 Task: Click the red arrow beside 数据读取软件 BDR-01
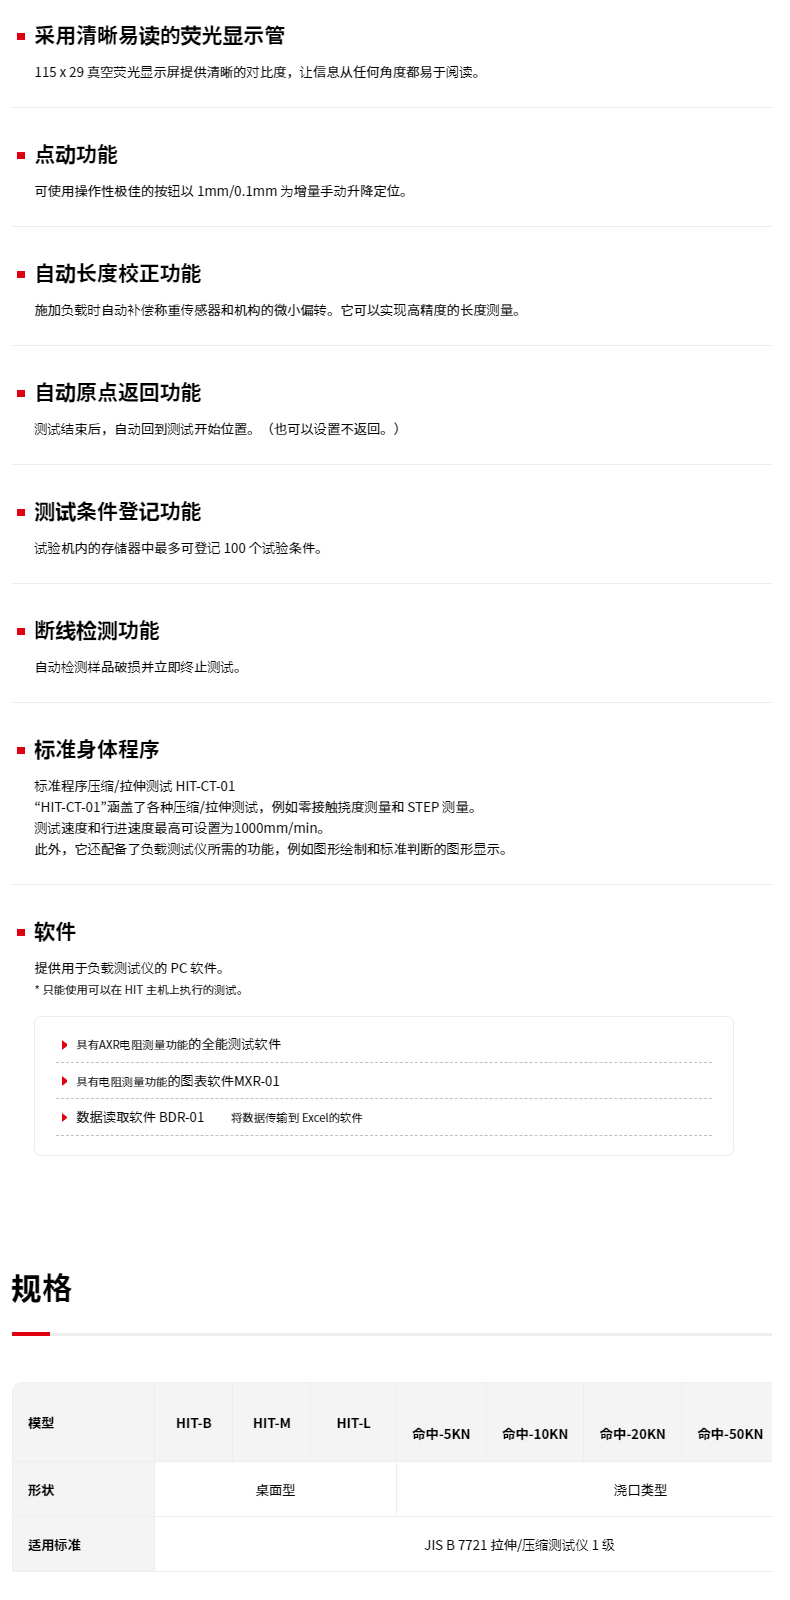pyautogui.click(x=65, y=1118)
